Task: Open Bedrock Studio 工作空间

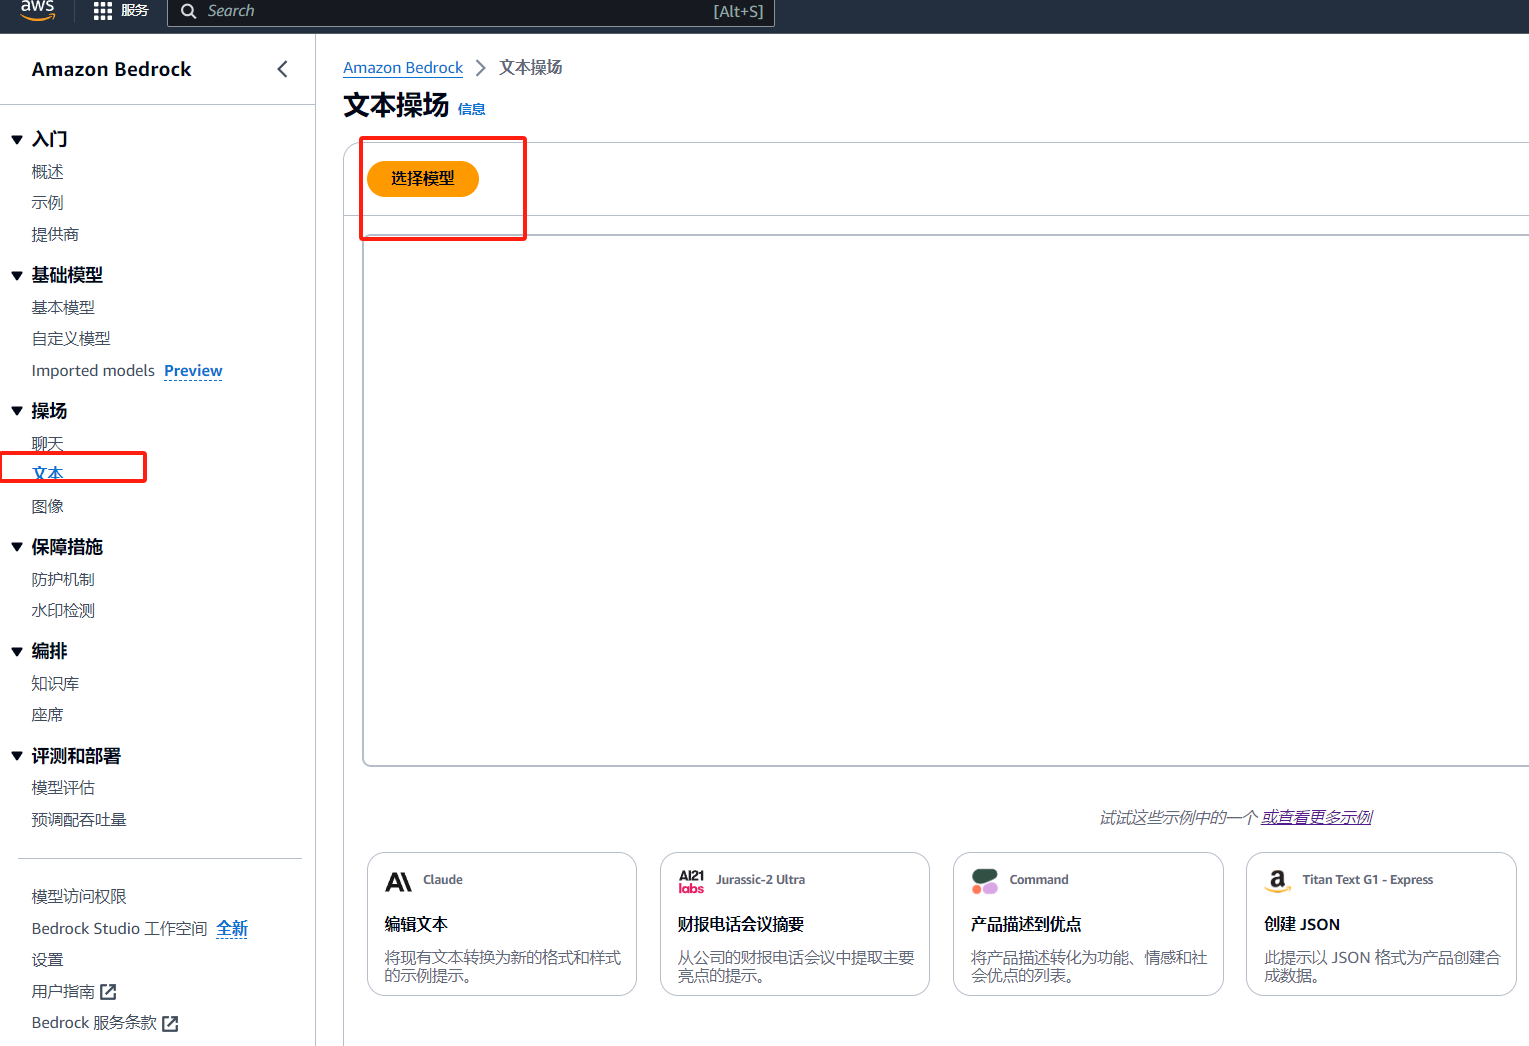Action: [119, 929]
